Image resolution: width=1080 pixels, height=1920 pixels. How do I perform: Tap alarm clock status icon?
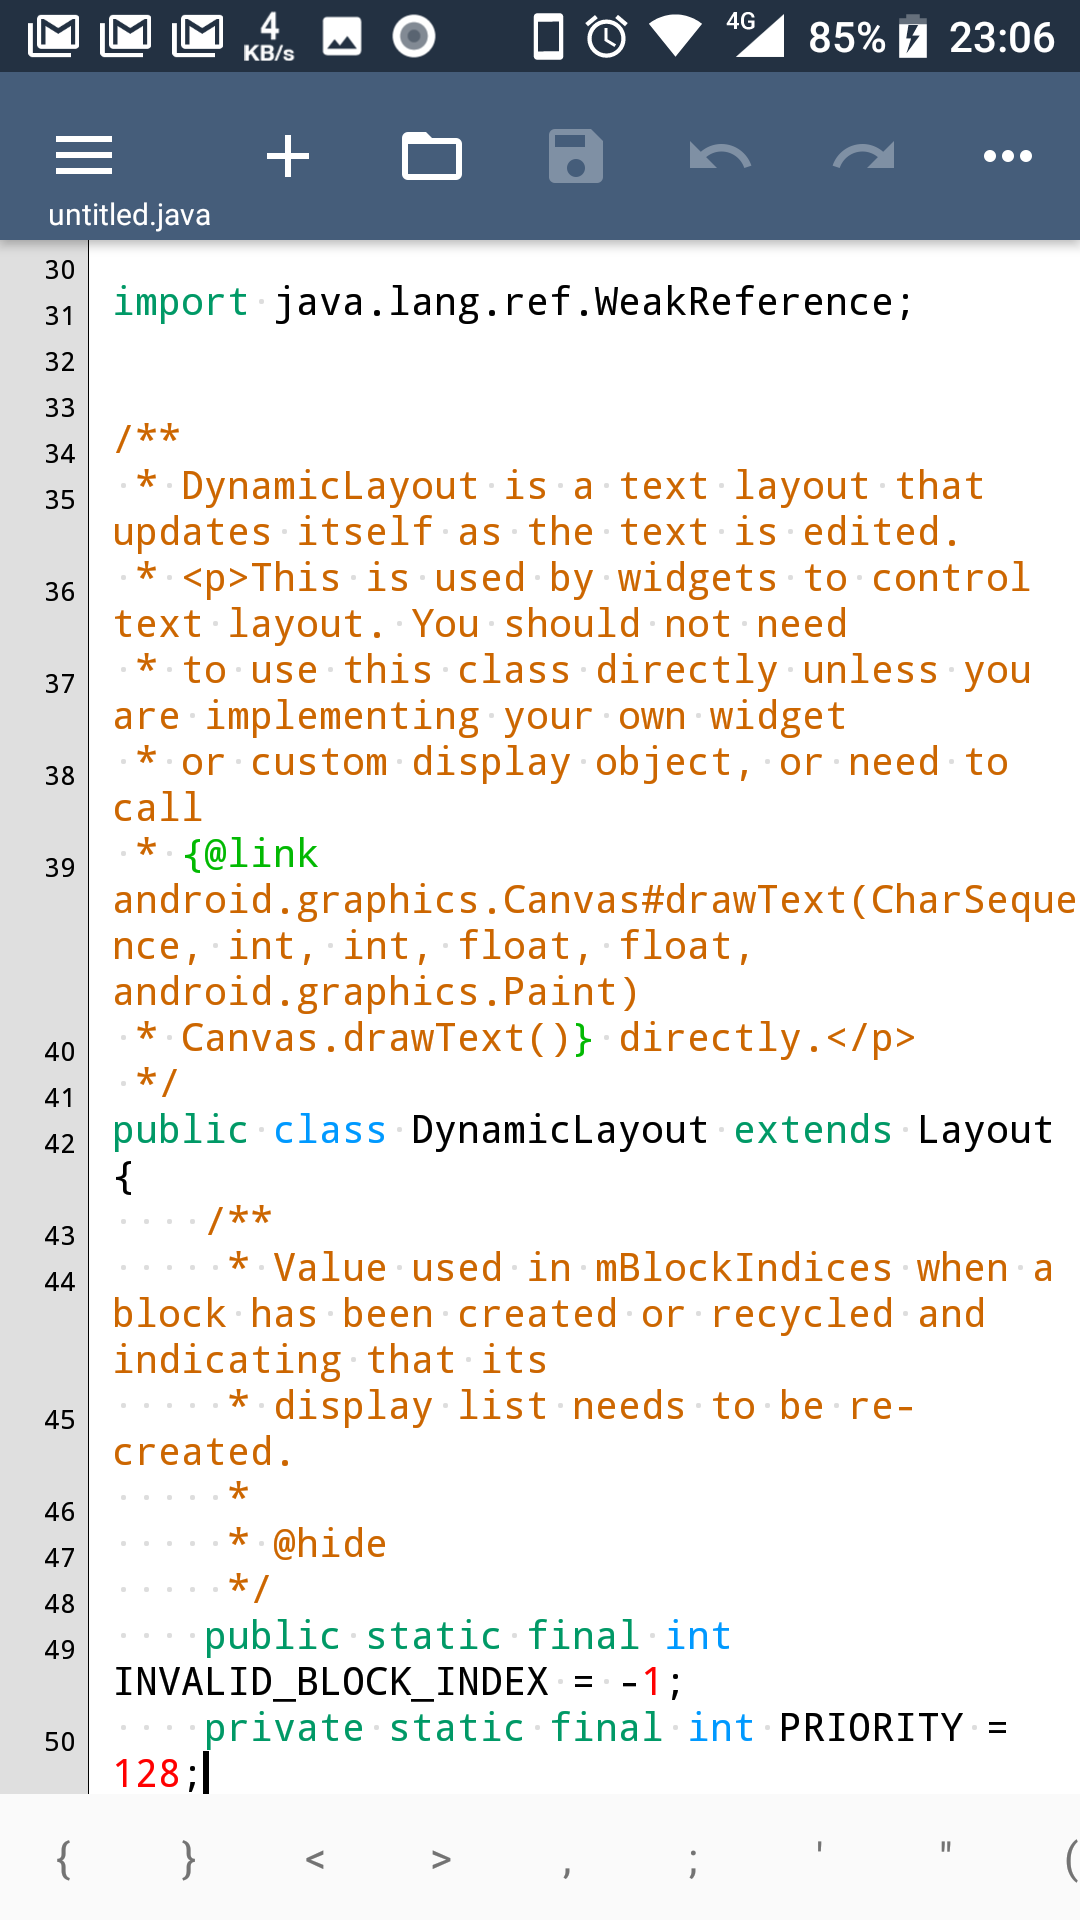[606, 37]
